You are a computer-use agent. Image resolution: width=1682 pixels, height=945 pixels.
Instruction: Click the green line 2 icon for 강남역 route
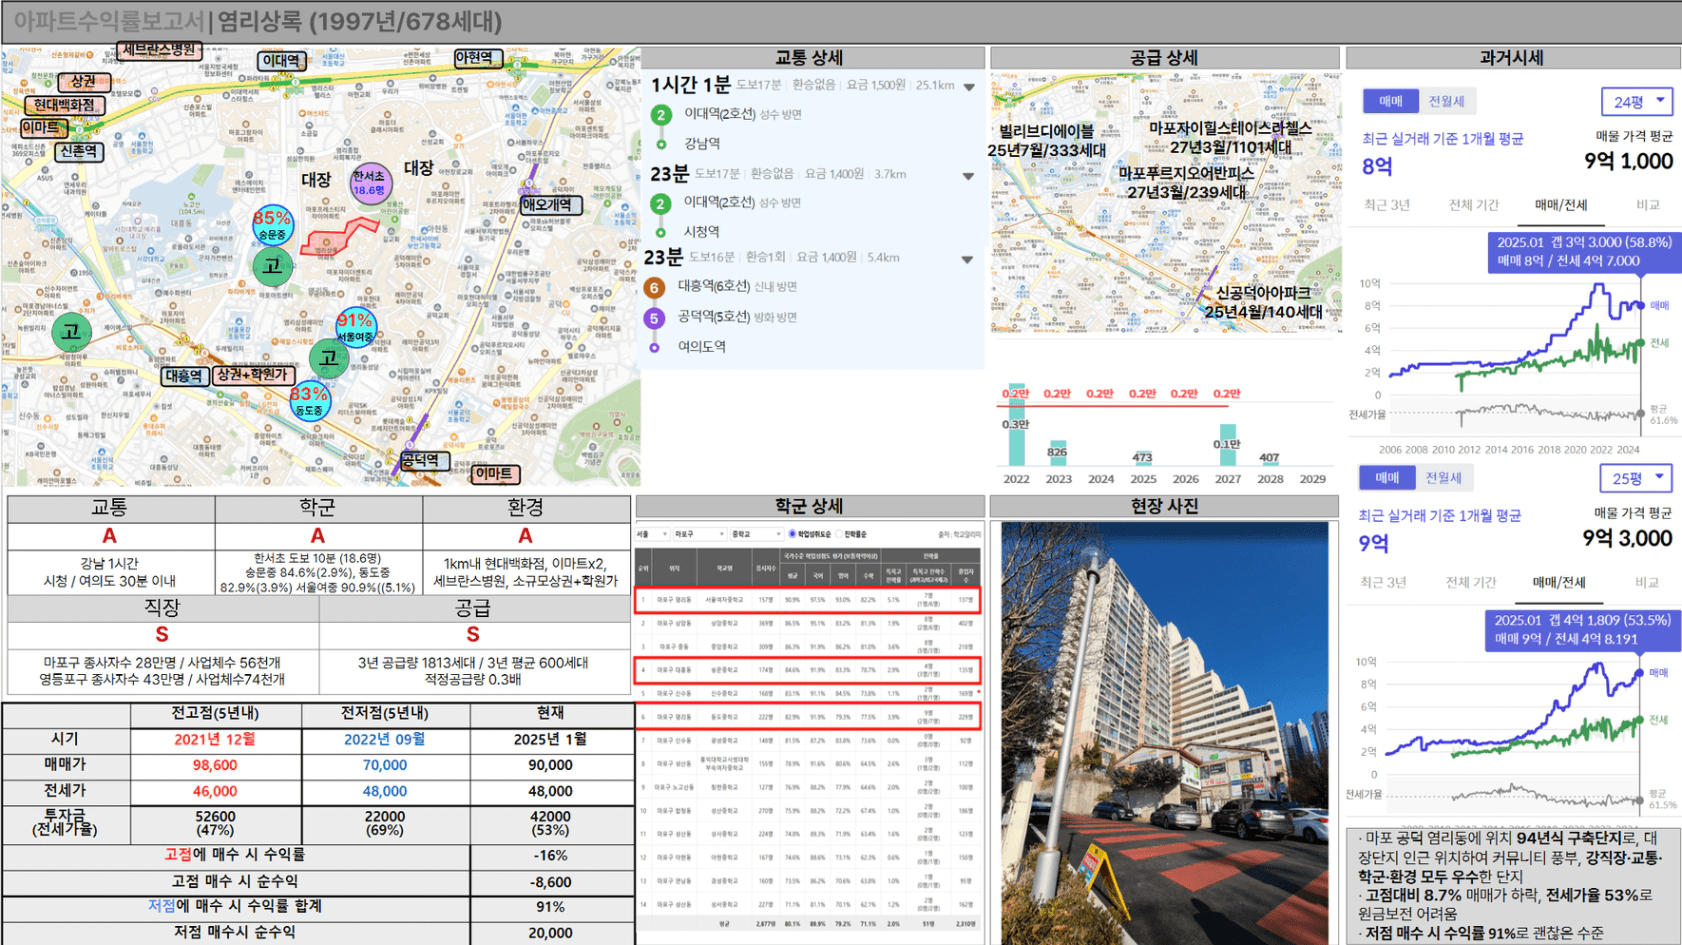click(660, 115)
